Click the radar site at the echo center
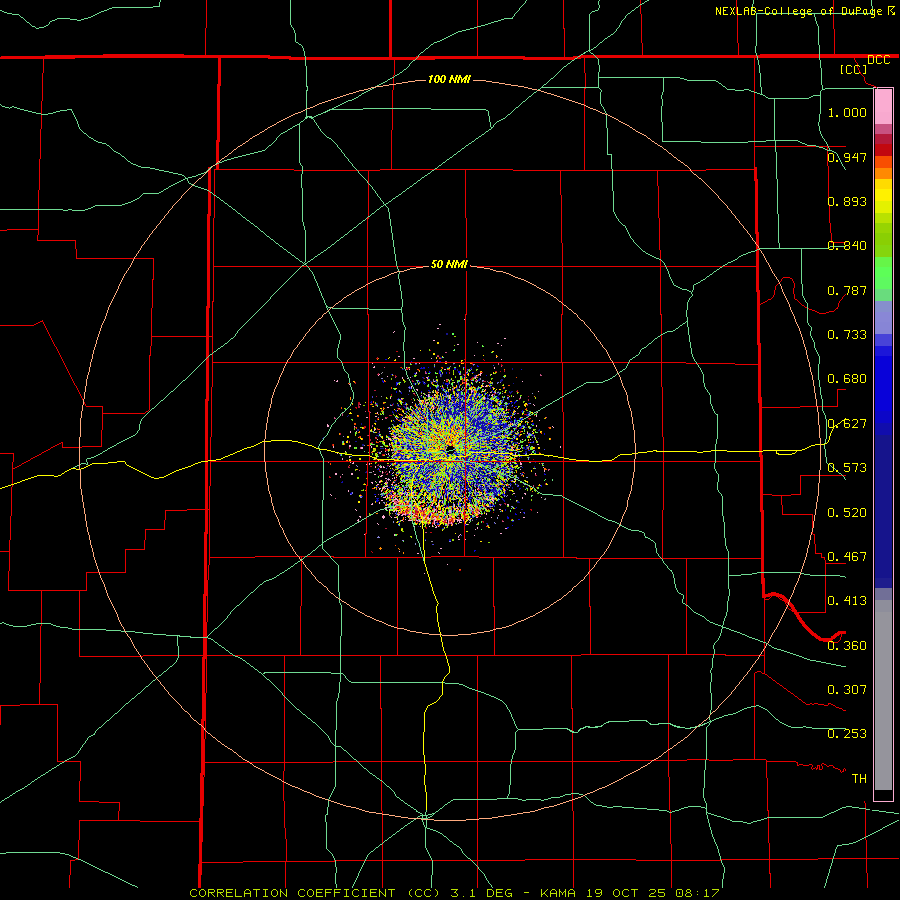Screen dimensions: 900x900 [x=450, y=448]
